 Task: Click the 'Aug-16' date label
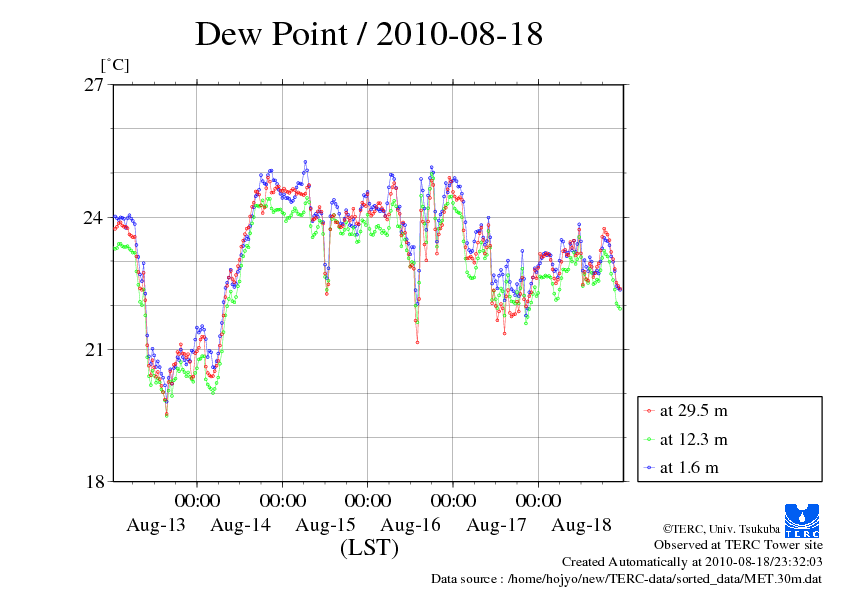410,525
